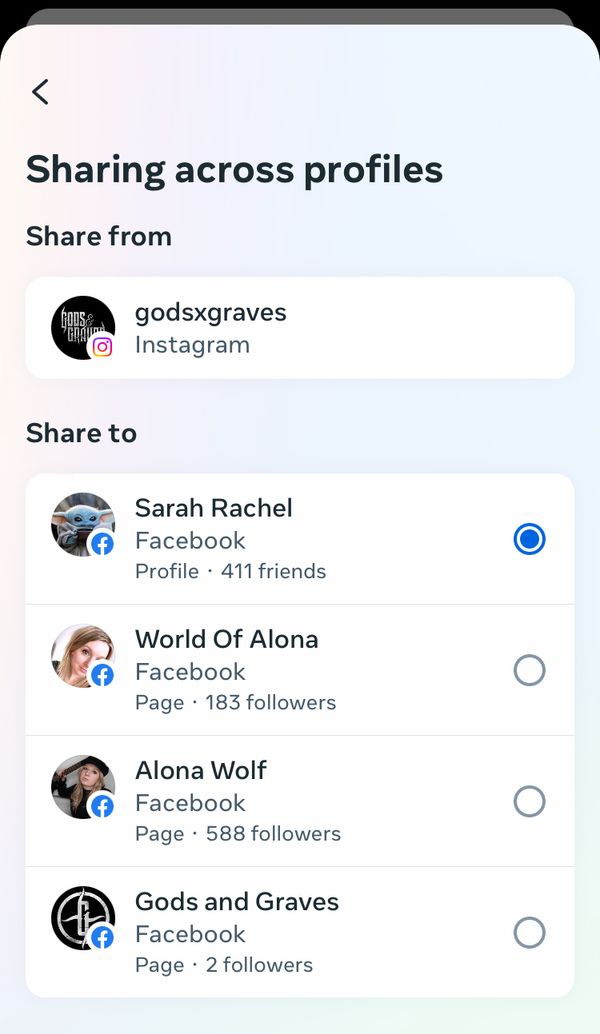Open the godsxgraves Share from profile card
Image resolution: width=600 pixels, height=1034 pixels.
tap(300, 327)
